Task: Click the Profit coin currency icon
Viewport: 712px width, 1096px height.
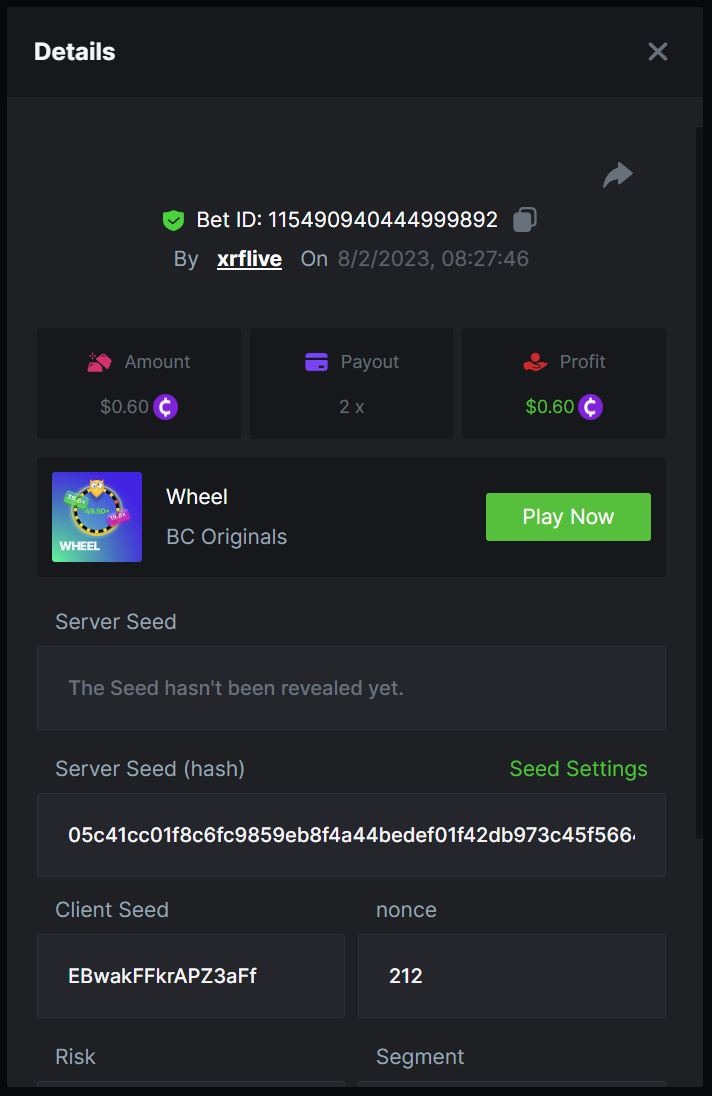Action: (x=591, y=407)
